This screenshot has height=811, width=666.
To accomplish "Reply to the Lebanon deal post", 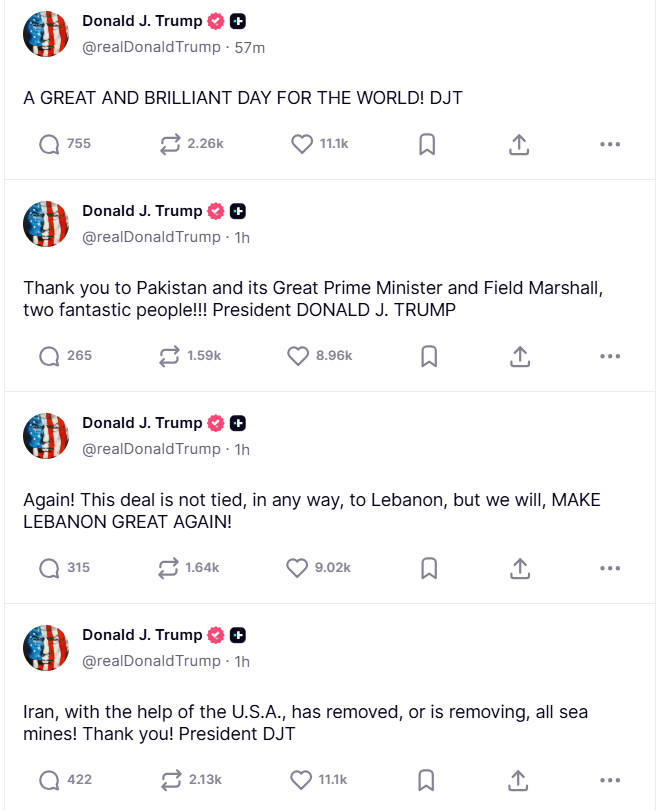I will click(49, 568).
